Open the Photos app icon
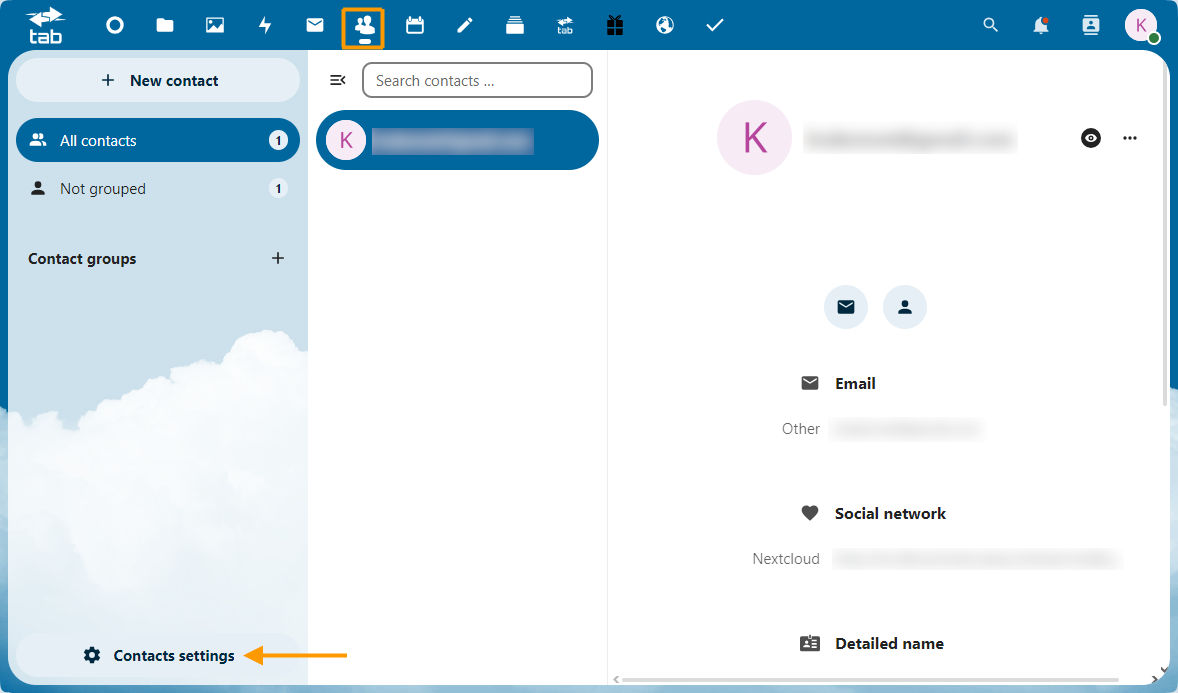This screenshot has height=693, width=1178. click(215, 26)
